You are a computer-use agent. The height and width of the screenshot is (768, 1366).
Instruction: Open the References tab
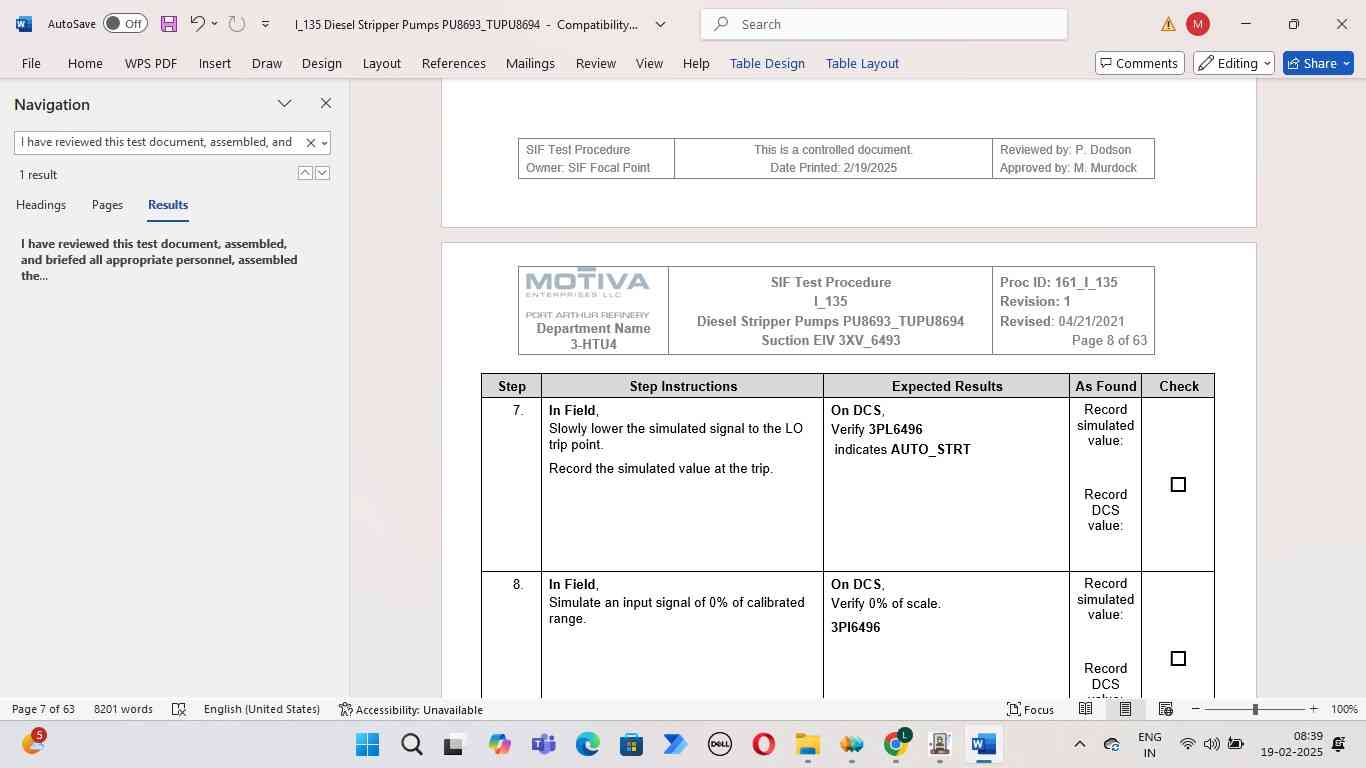pos(454,63)
